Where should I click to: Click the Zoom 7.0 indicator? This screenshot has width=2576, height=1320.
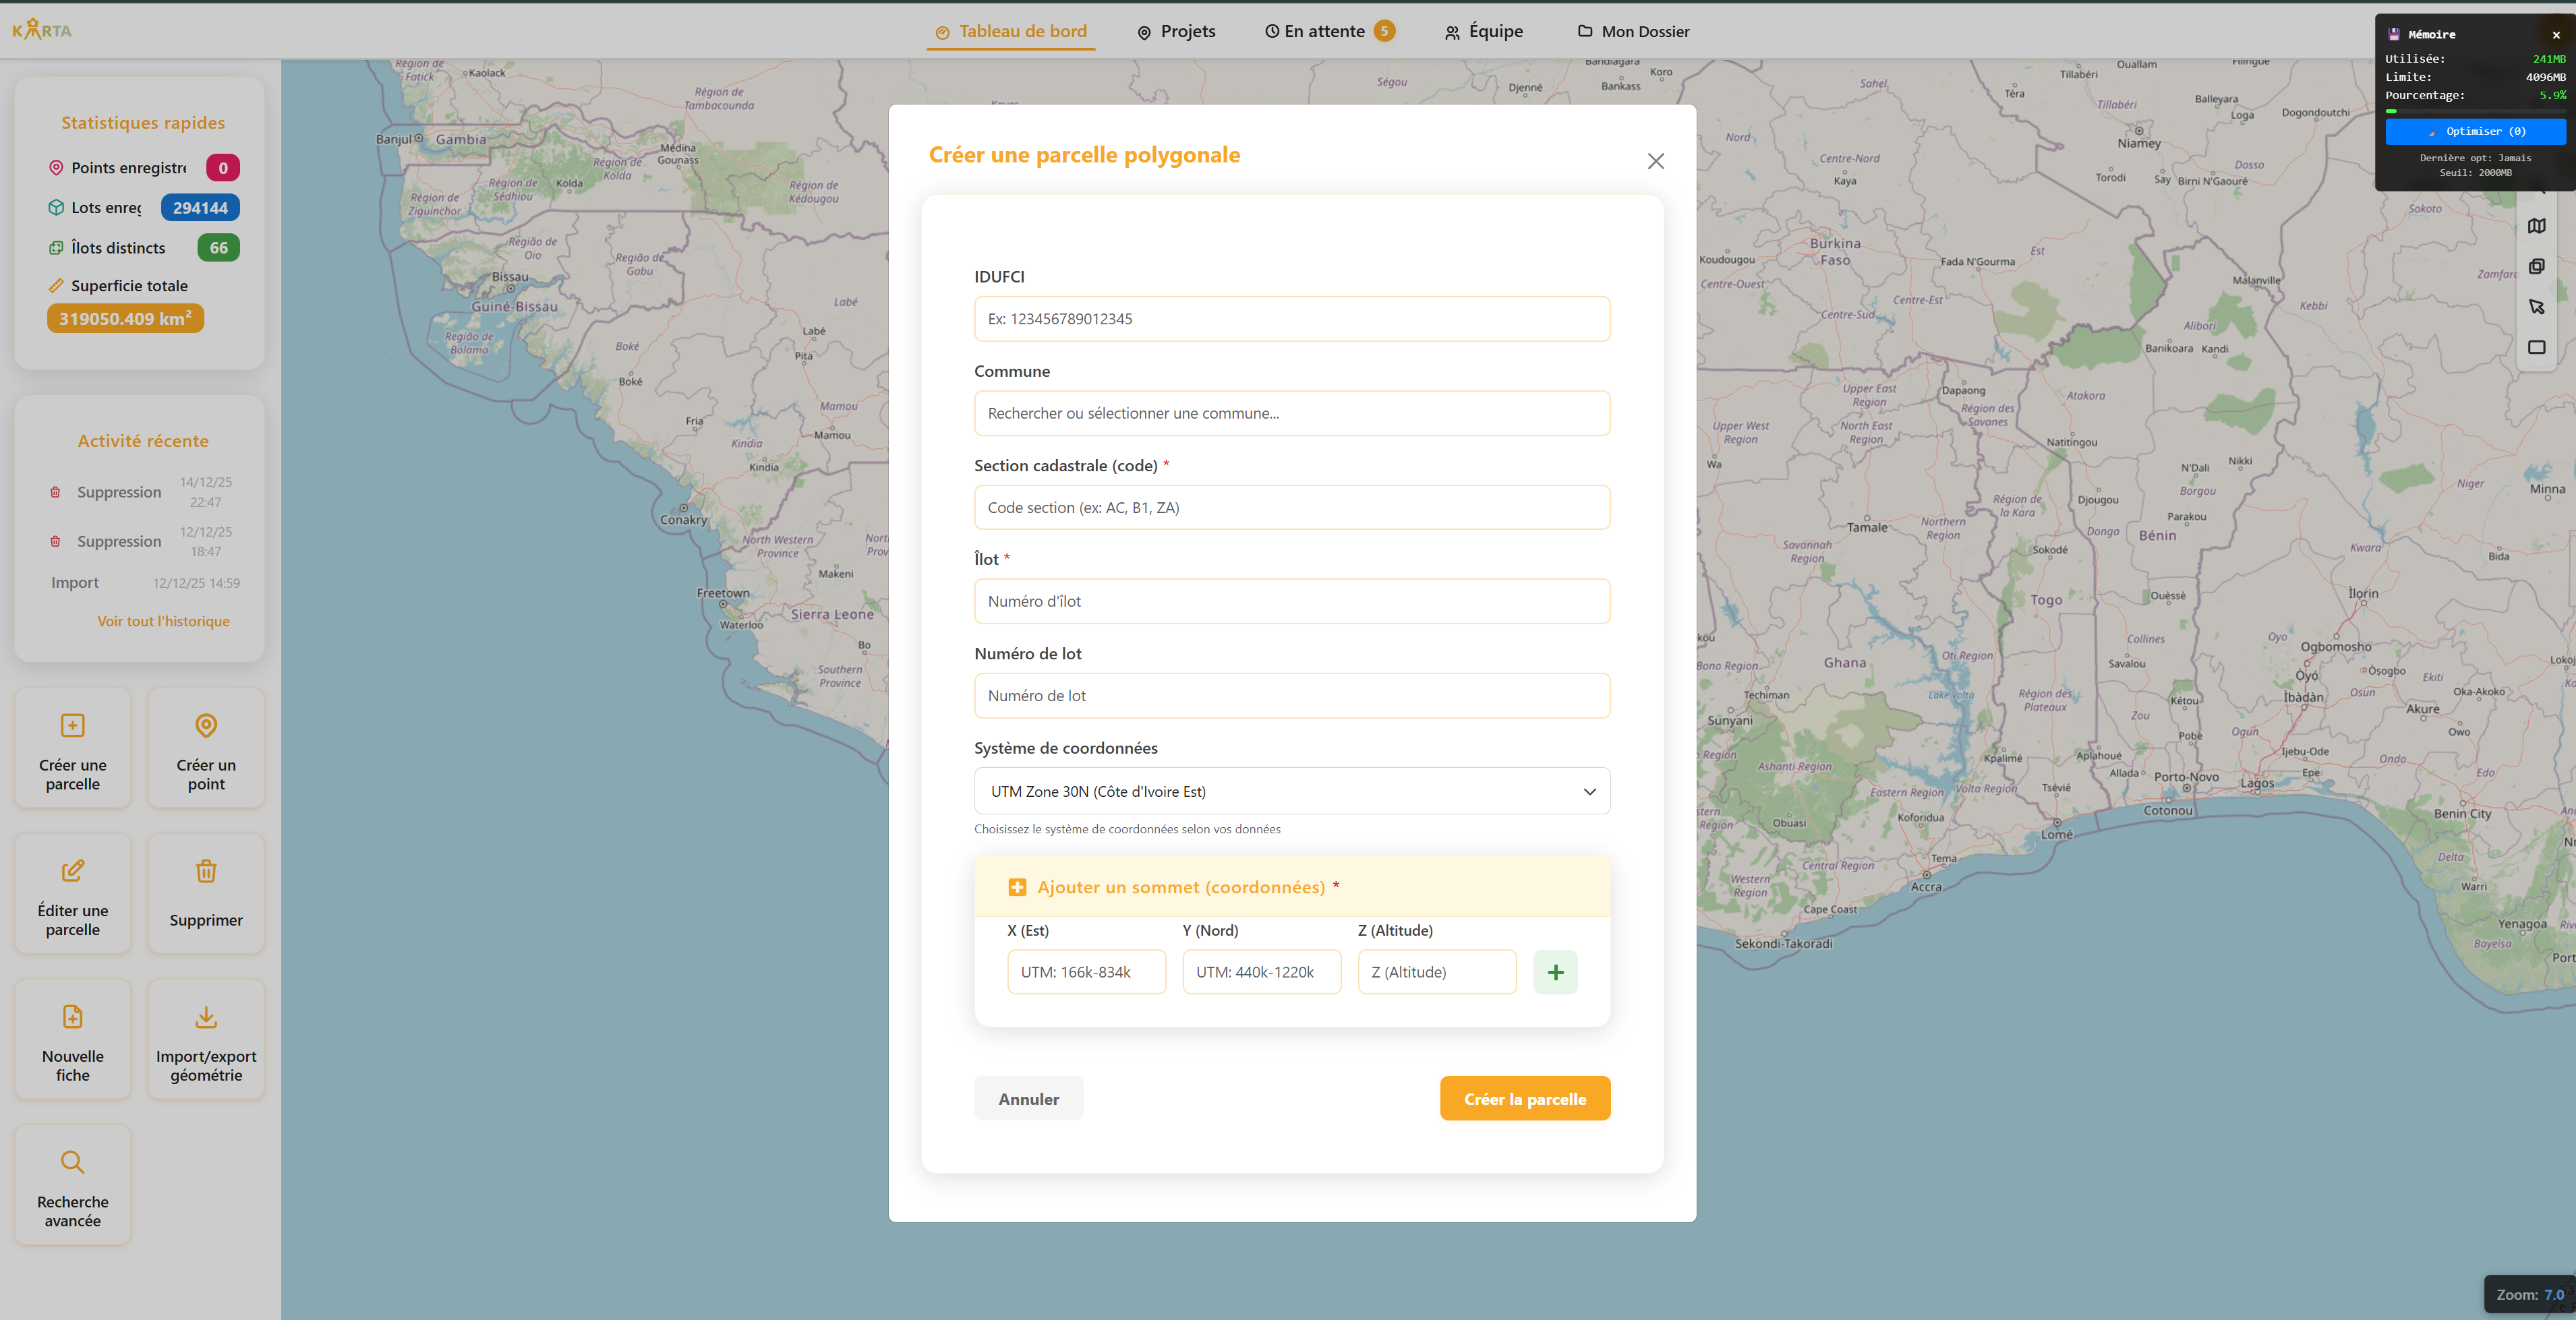(x=2530, y=1294)
